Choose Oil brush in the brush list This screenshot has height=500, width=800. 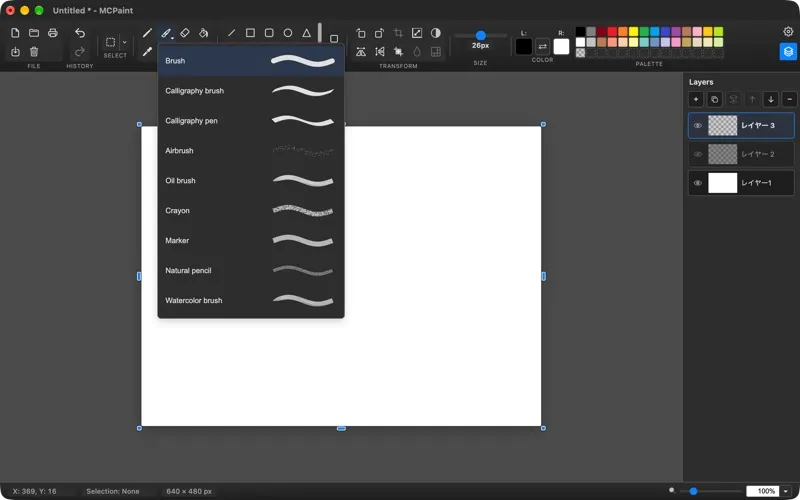point(251,181)
